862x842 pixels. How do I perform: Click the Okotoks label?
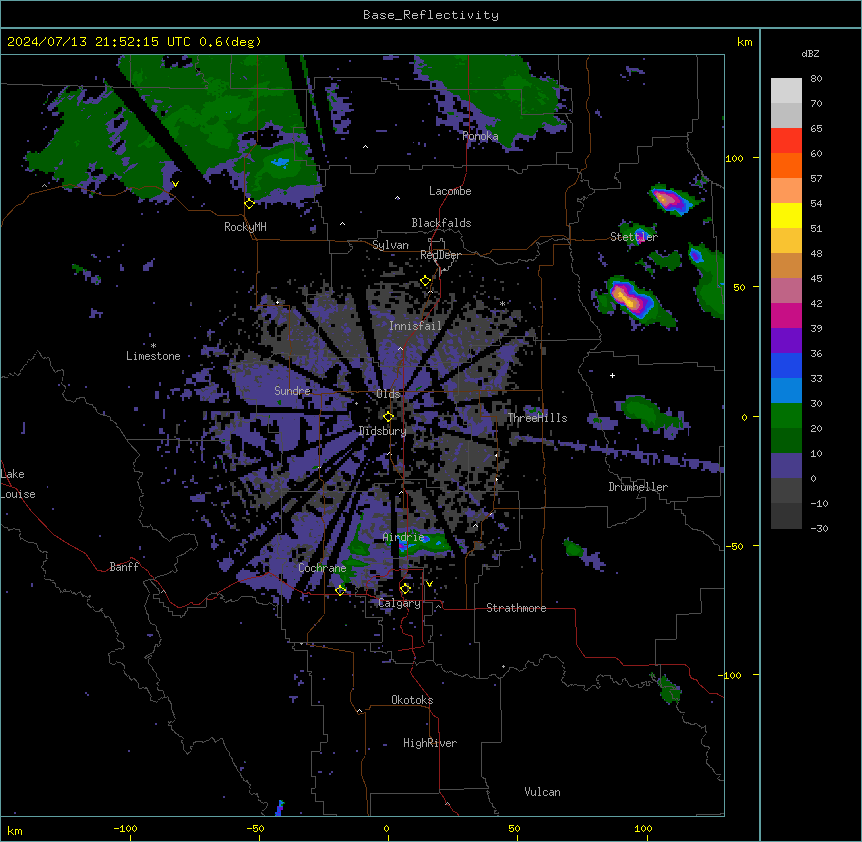coord(412,700)
